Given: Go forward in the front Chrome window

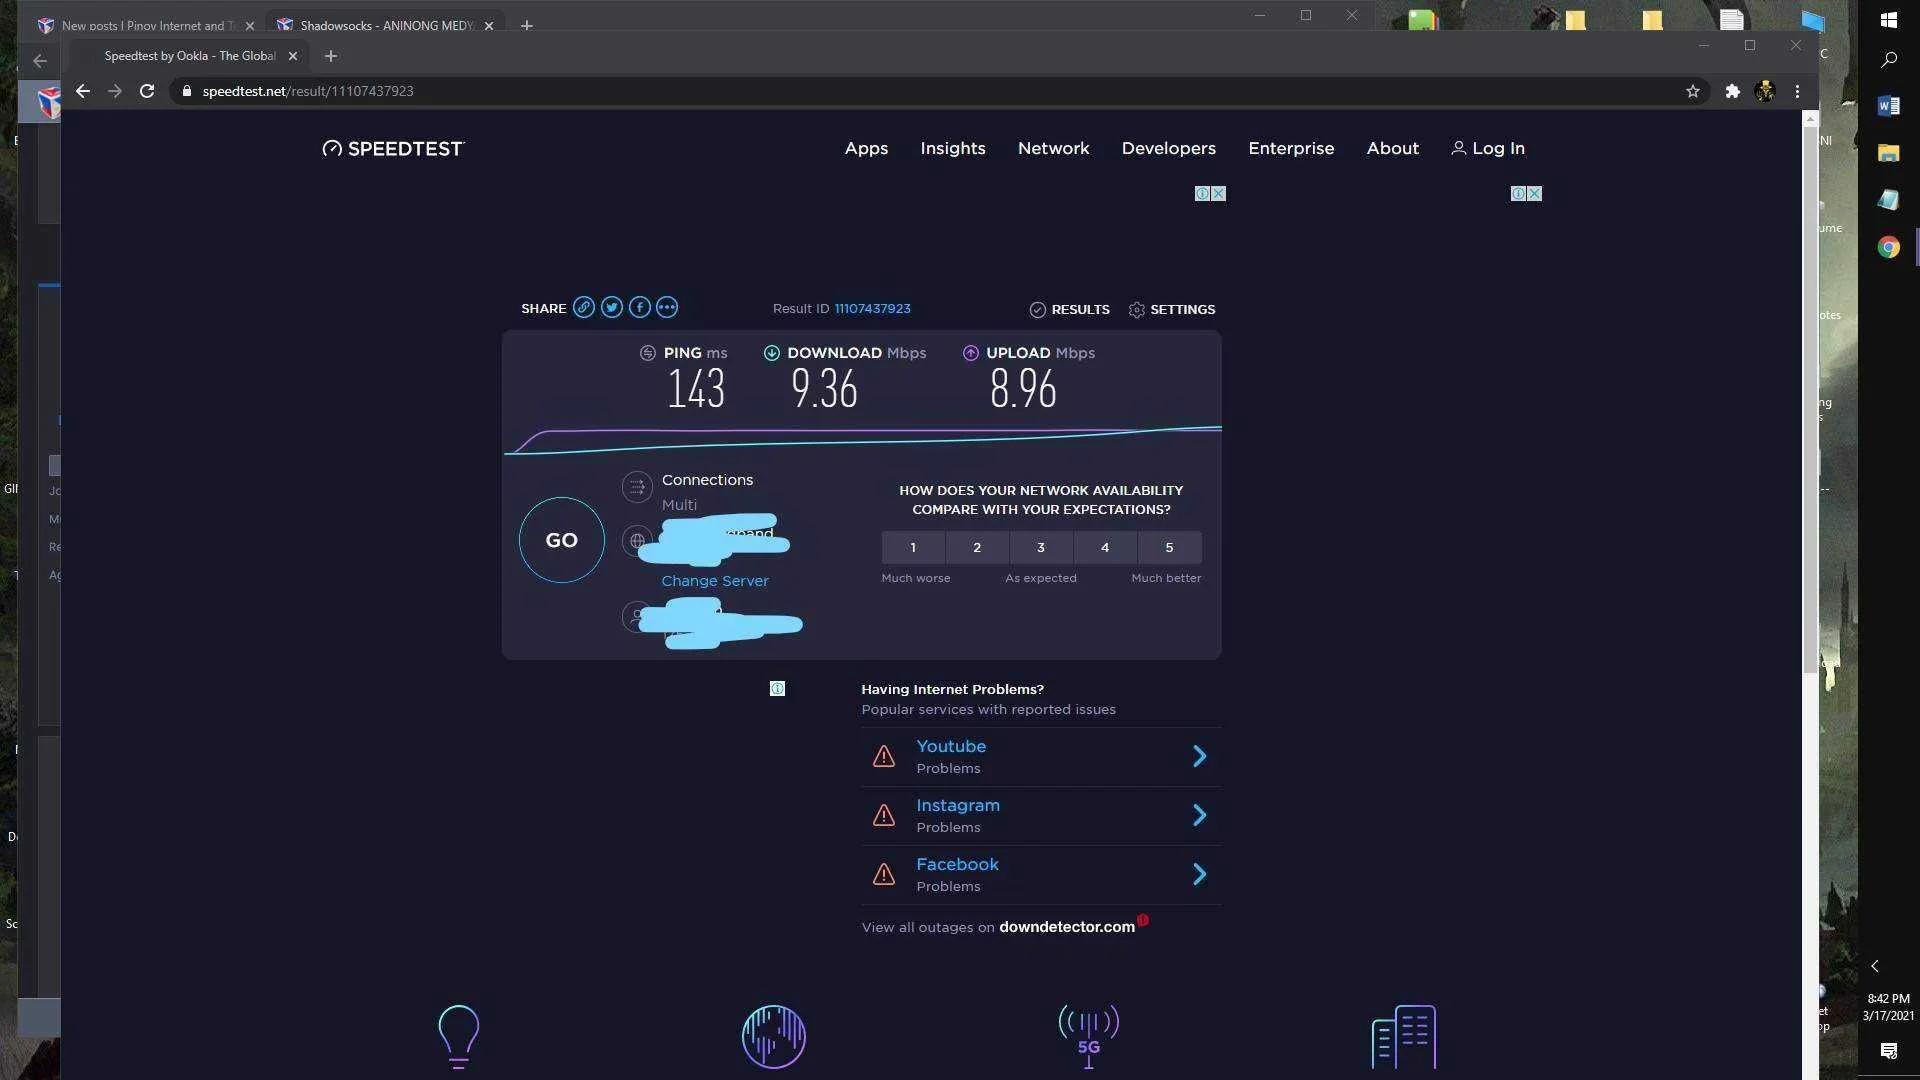Looking at the screenshot, I should (x=115, y=91).
